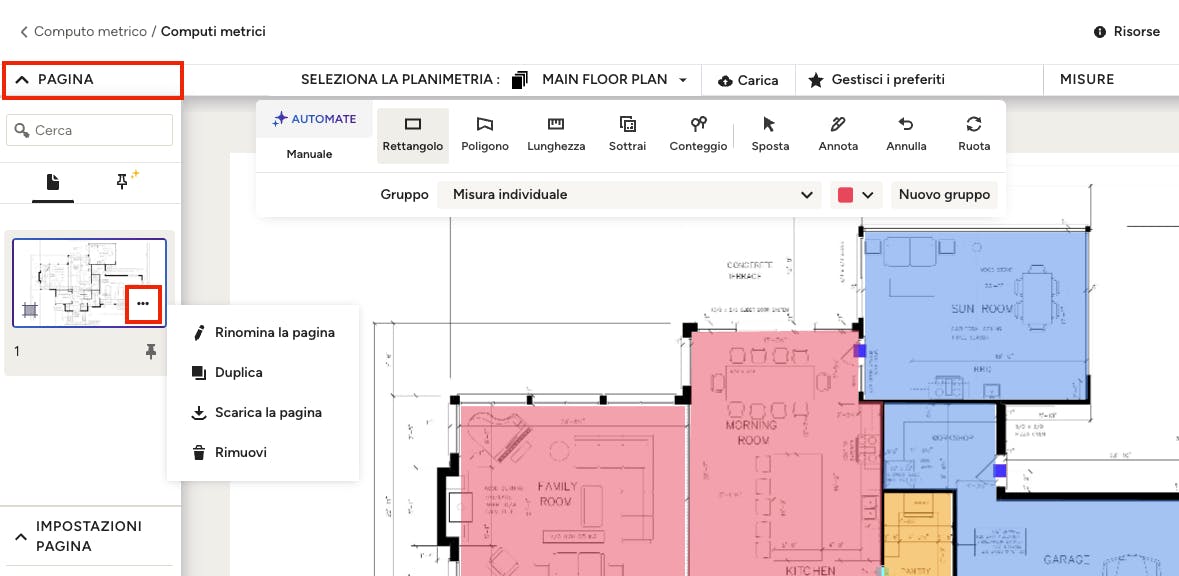Toggle pin on page 1
Screen dimensions: 1179x576
click(x=151, y=351)
